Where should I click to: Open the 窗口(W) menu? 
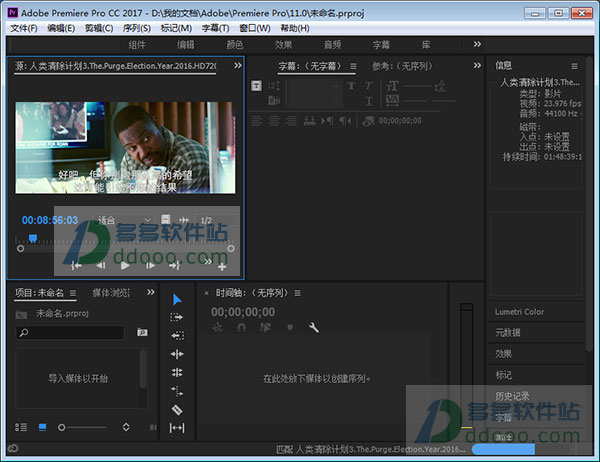(255, 28)
